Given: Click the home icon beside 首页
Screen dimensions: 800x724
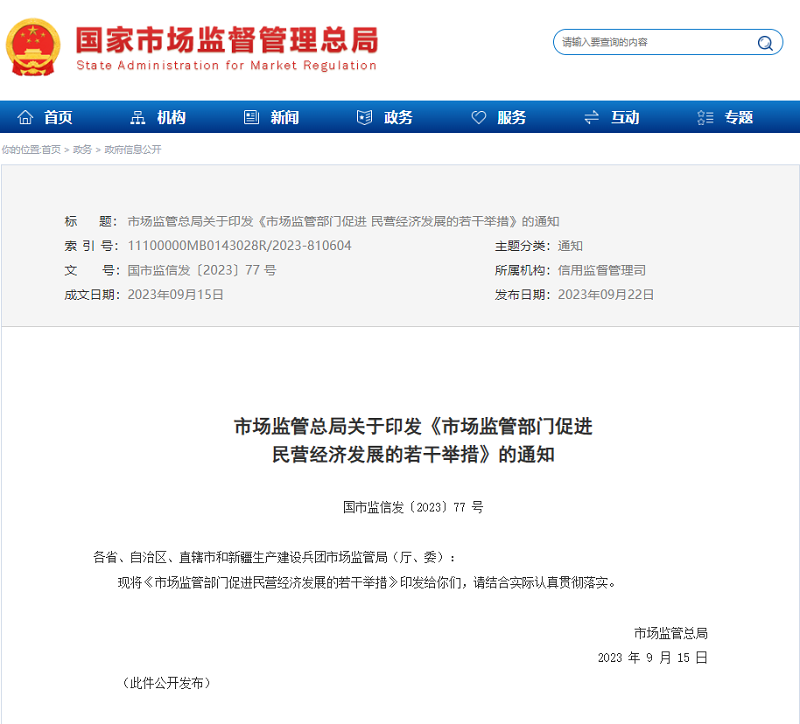Looking at the screenshot, I should click(26, 116).
